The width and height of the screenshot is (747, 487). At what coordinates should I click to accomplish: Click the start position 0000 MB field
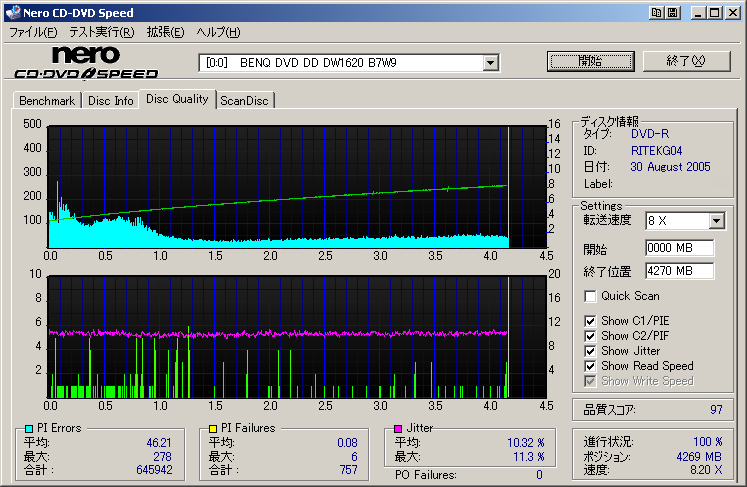(679, 248)
